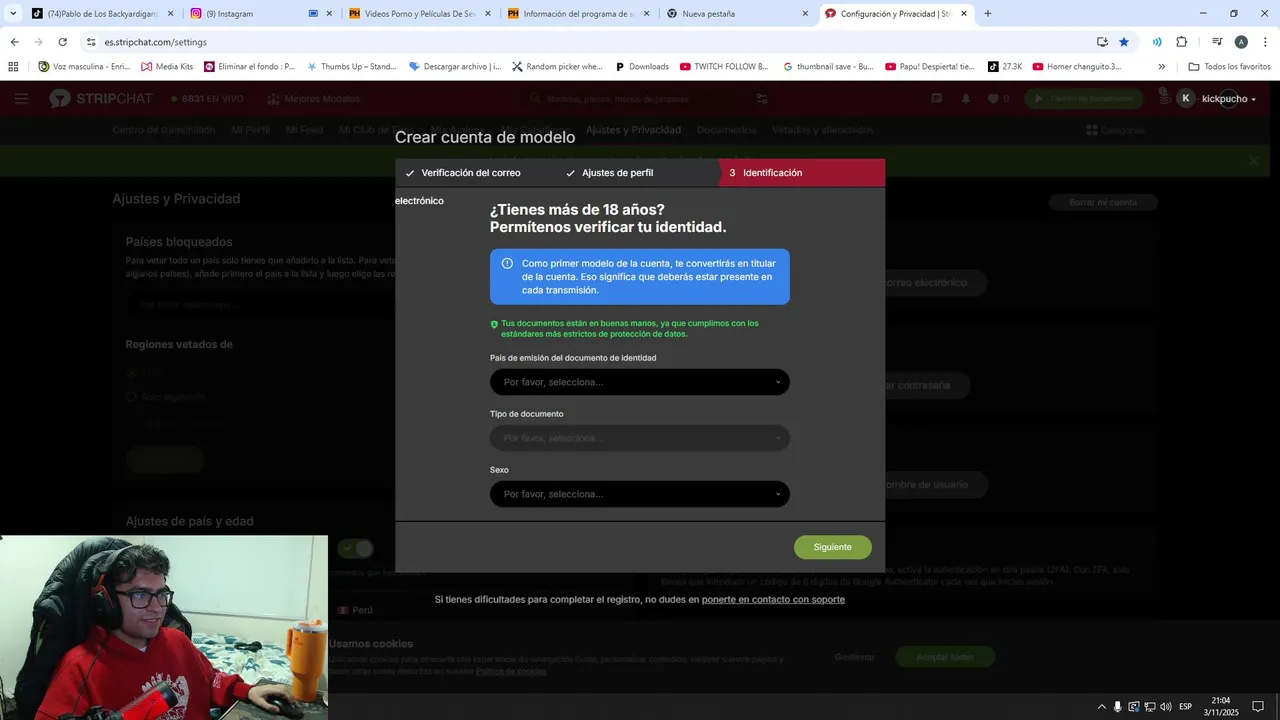1280x720 pixels.
Task: Expand the bookmarks overflow chevron
Action: point(1161,66)
